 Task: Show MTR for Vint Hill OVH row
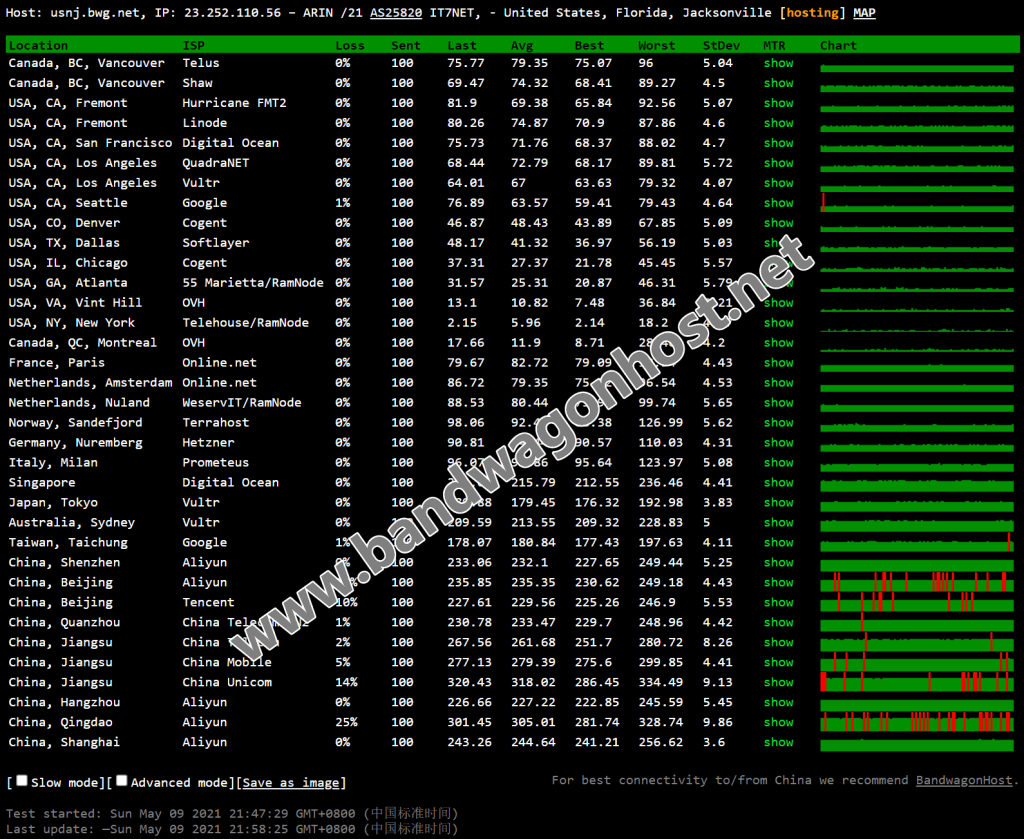[778, 303]
